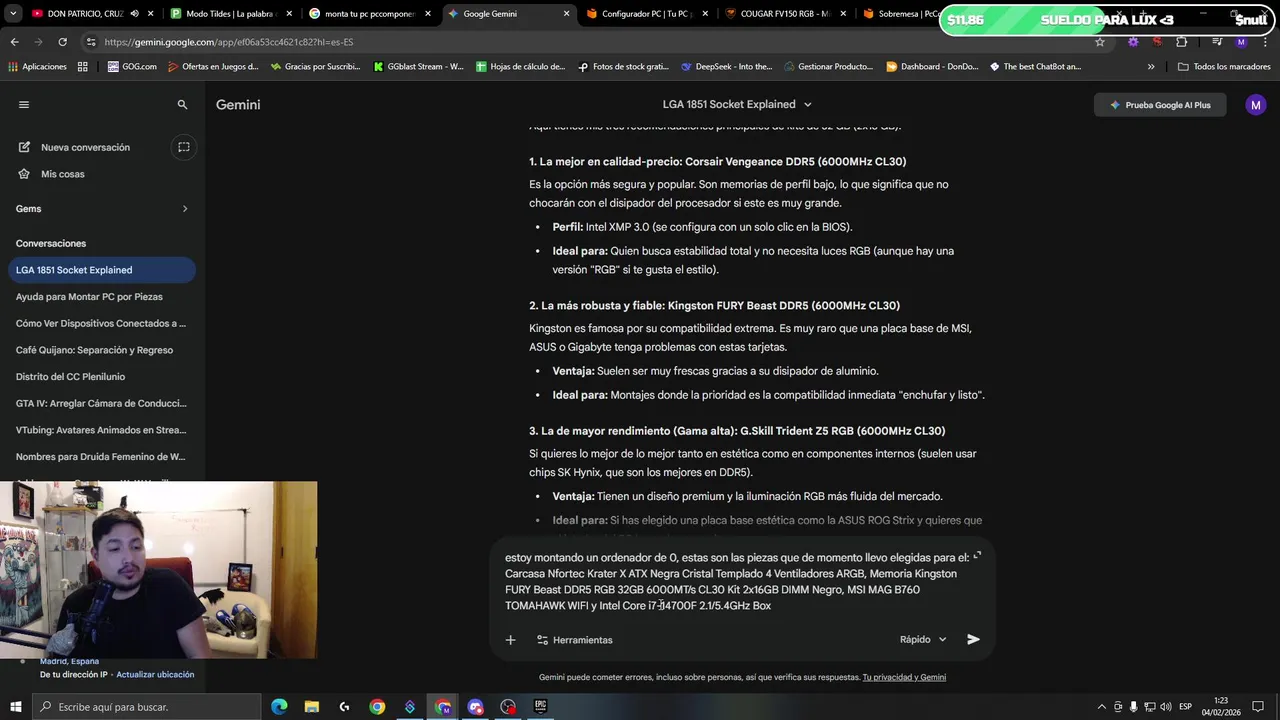Open the Chrome media controls icon
Screen dimensions: 1280x720
(x=1217, y=42)
